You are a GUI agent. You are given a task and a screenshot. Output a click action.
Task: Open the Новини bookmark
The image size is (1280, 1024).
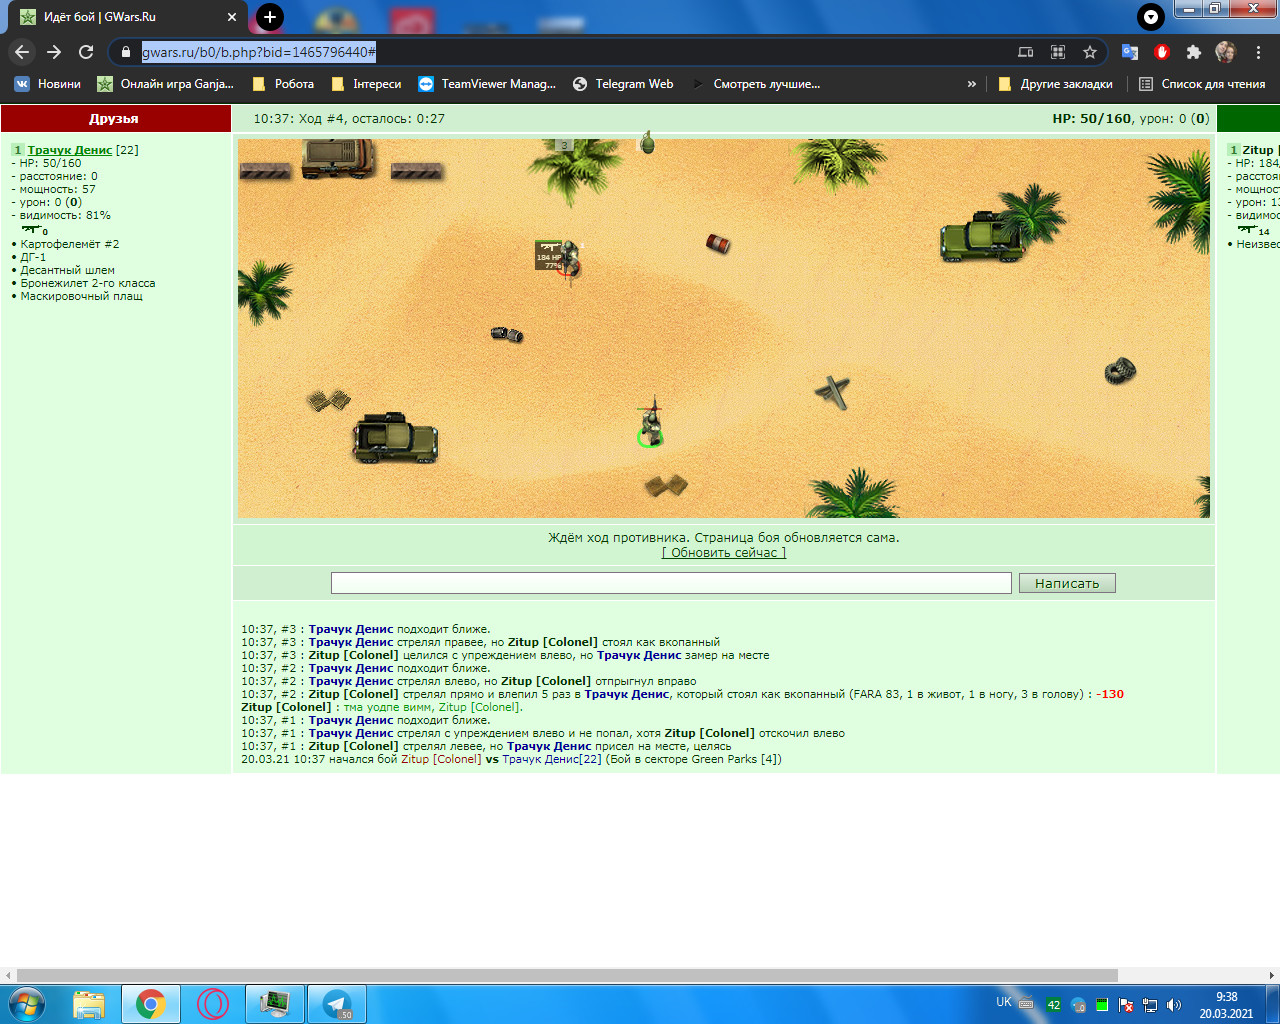click(x=48, y=84)
